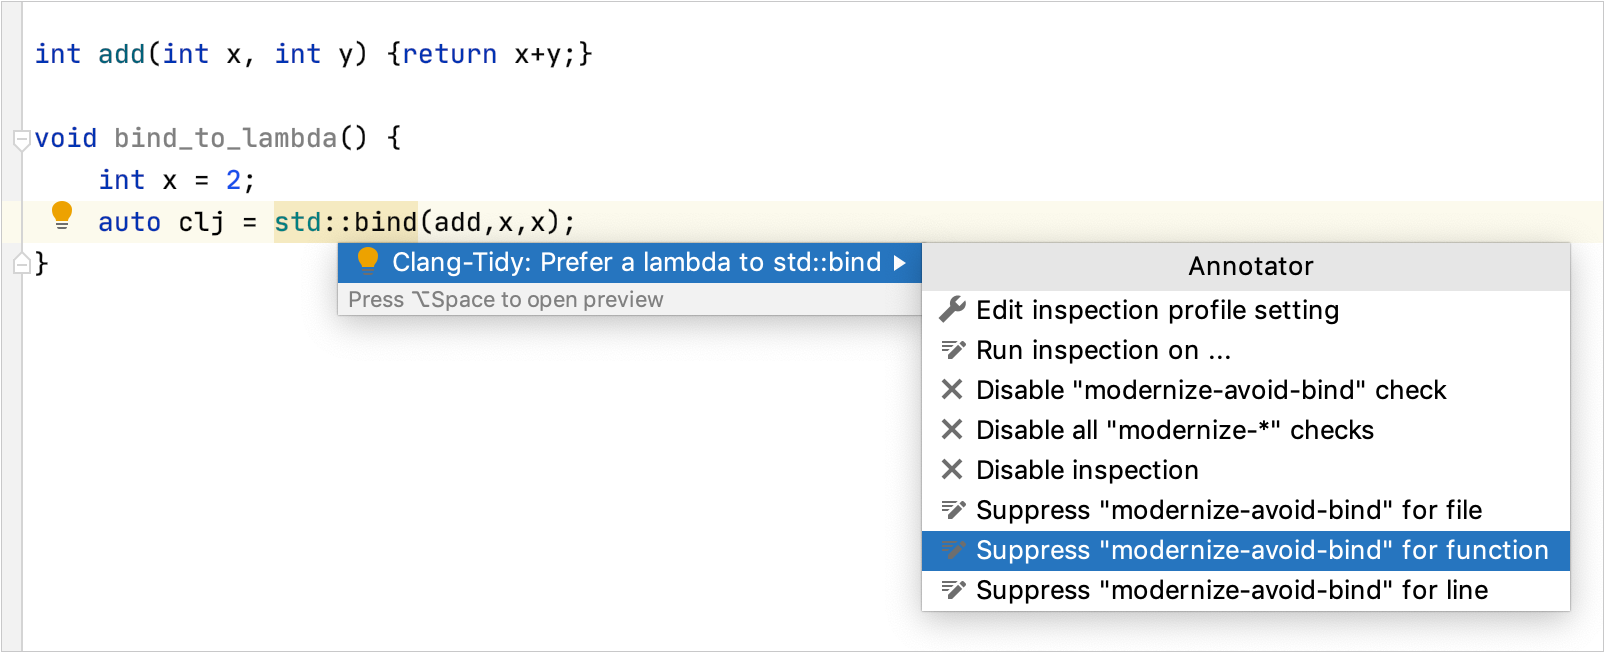Click Run inspection on option
This screenshot has width=1606, height=655.
1103,349
